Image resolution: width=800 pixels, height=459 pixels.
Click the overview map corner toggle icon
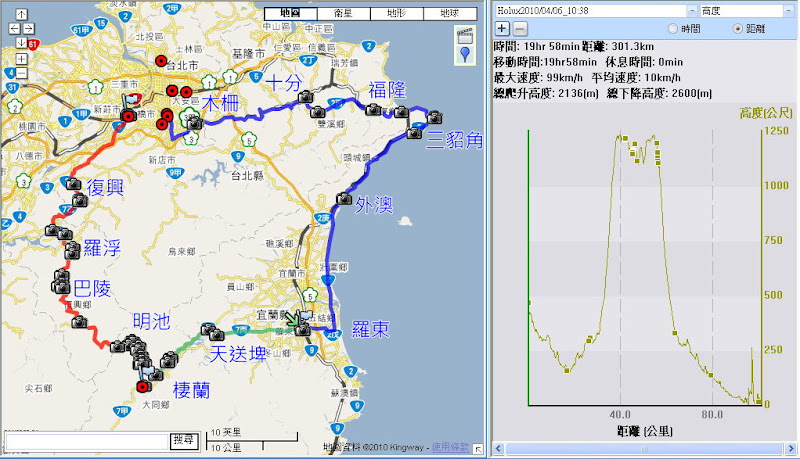pyautogui.click(x=478, y=449)
